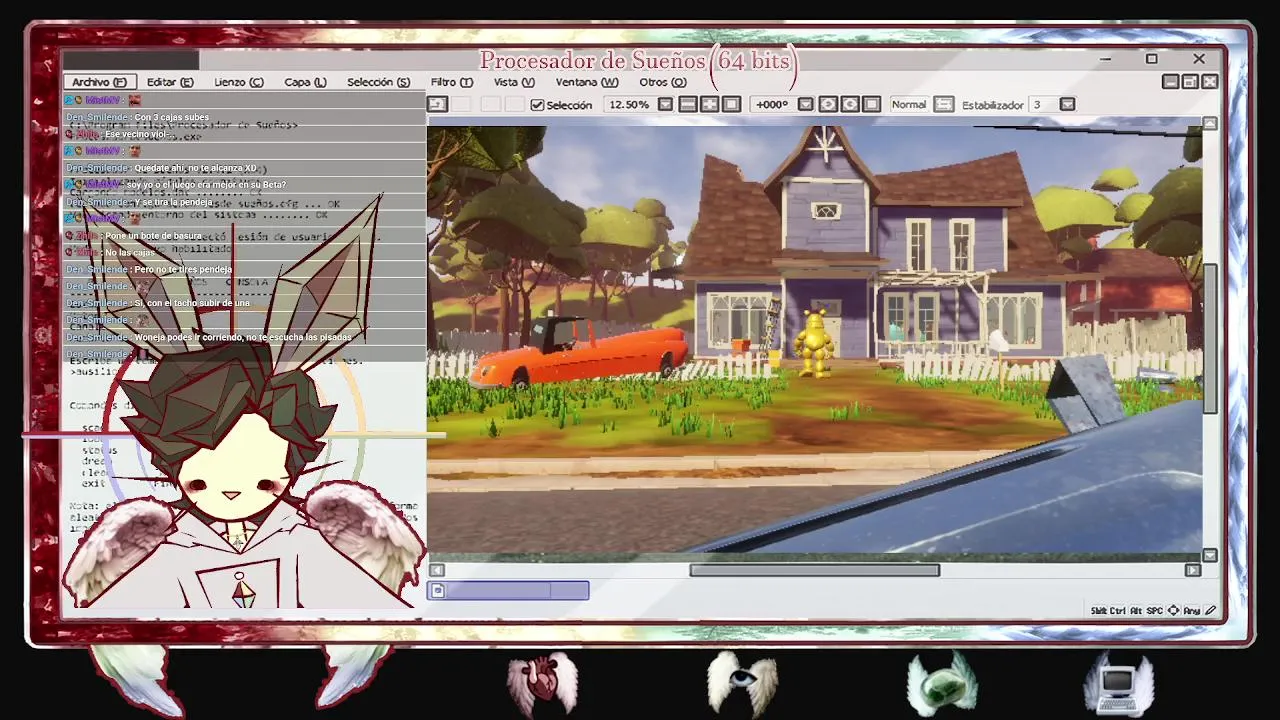Close the inner document window
1280x720 pixels.
[x=1210, y=82]
